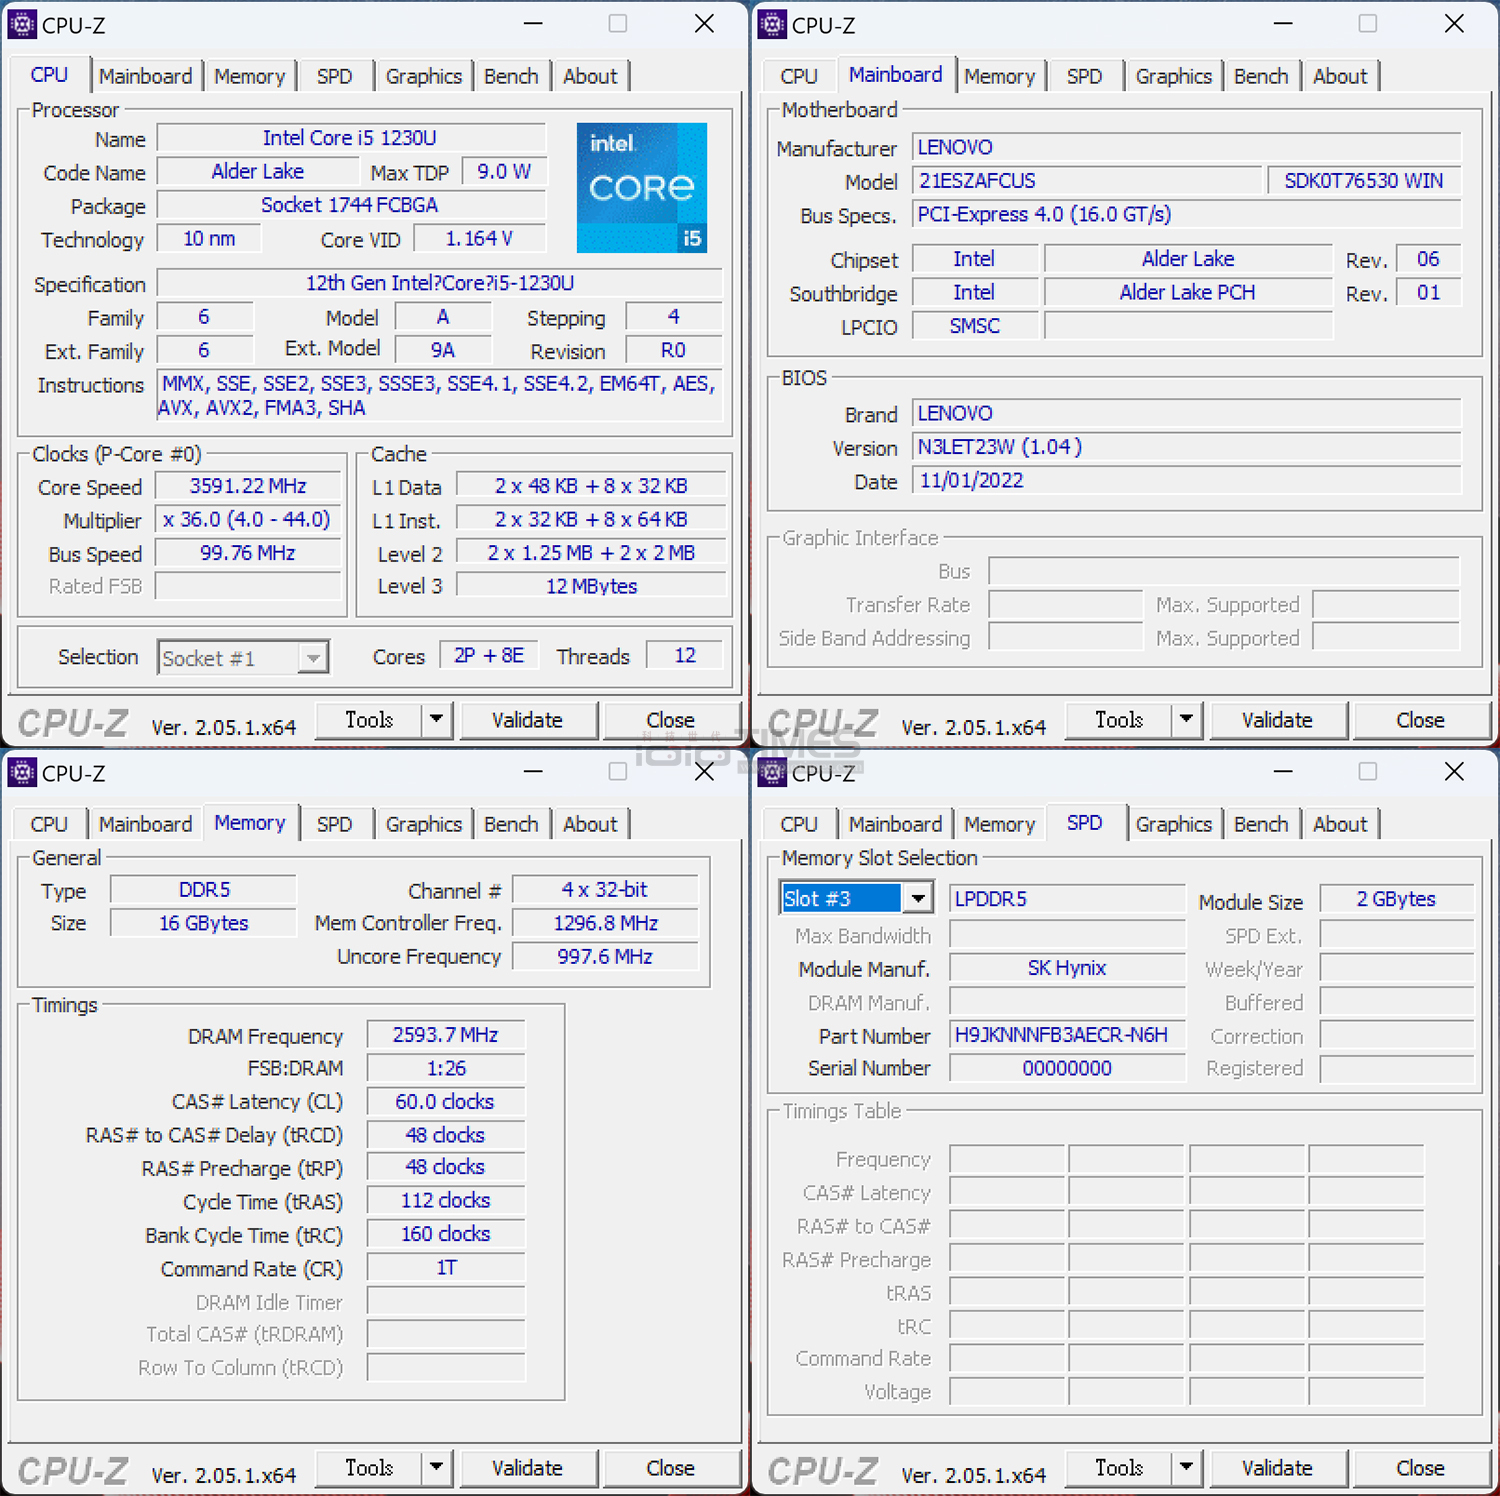
Task: Minimize the SPD tab CPU-Z window
Action: coord(1284,771)
